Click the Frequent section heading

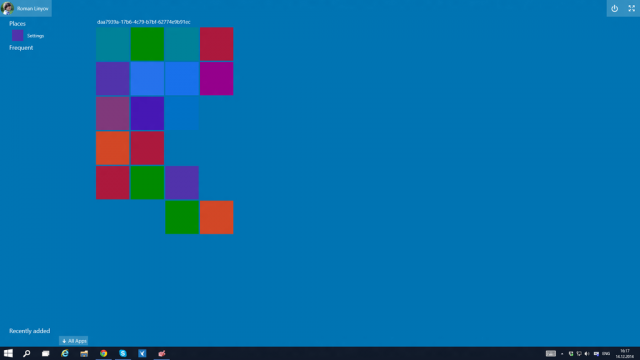21,48
